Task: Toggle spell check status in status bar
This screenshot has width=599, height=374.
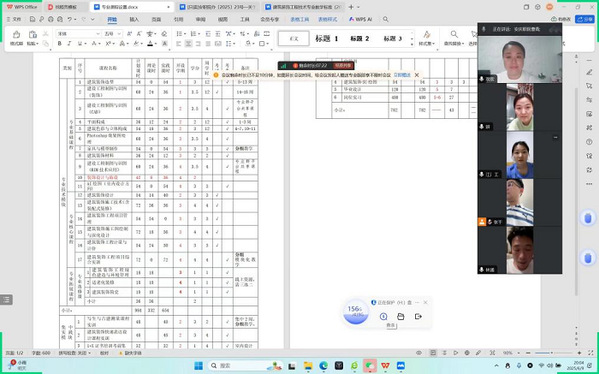Action: click(75, 353)
